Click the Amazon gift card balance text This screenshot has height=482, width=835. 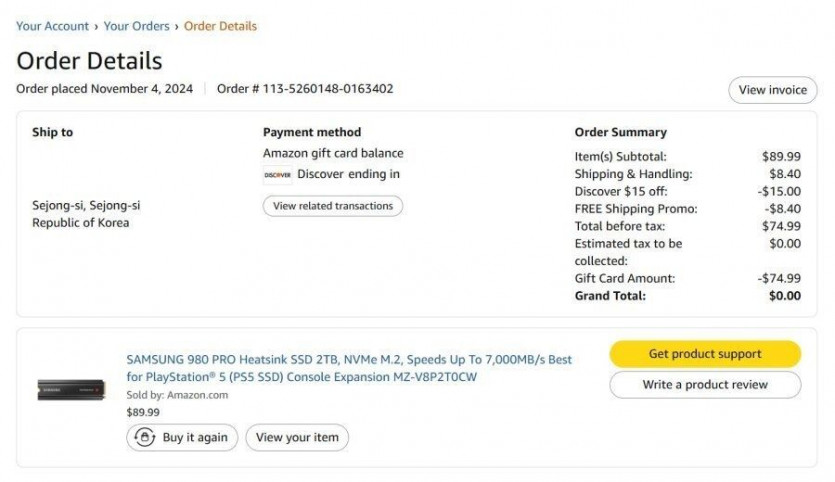pyautogui.click(x=333, y=153)
